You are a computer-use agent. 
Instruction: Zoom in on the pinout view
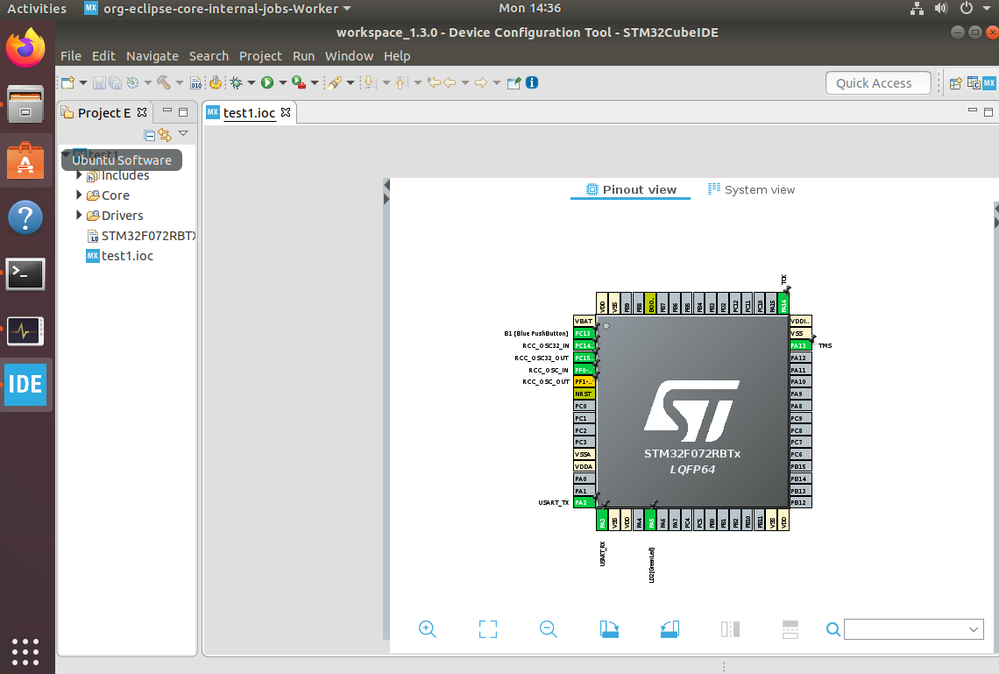pos(428,629)
